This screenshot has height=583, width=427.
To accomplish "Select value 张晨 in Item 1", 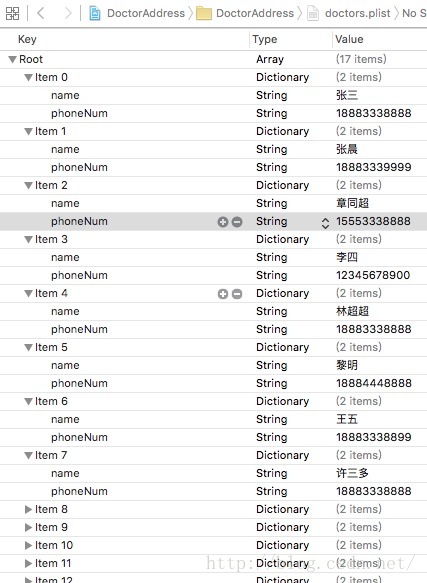I will [347, 149].
